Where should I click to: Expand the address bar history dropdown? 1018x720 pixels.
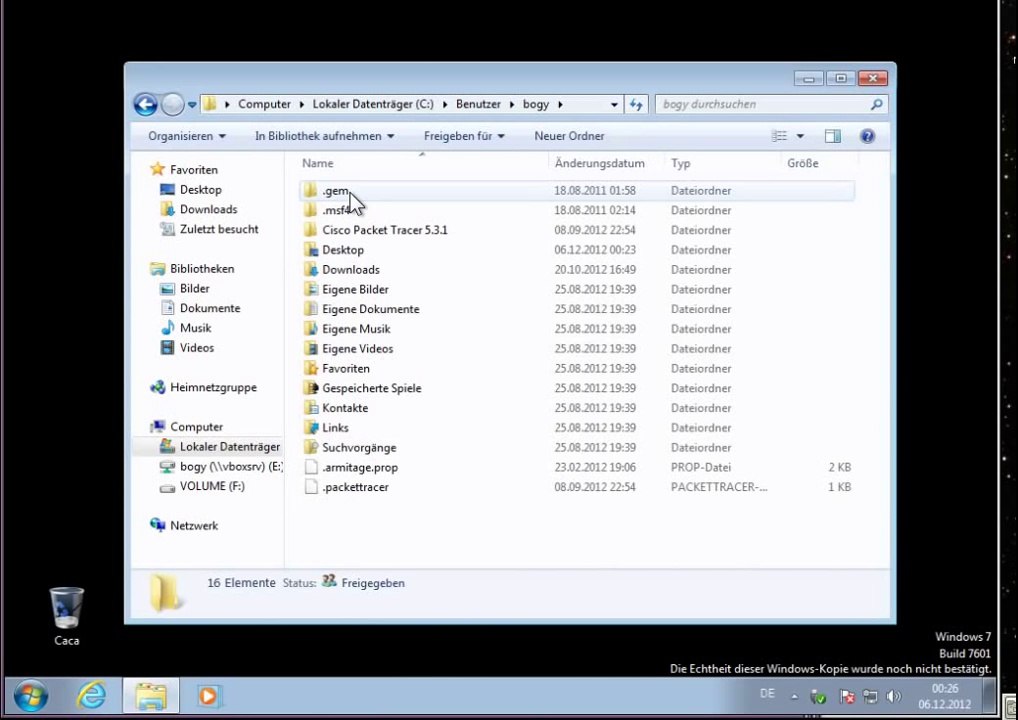tap(614, 105)
